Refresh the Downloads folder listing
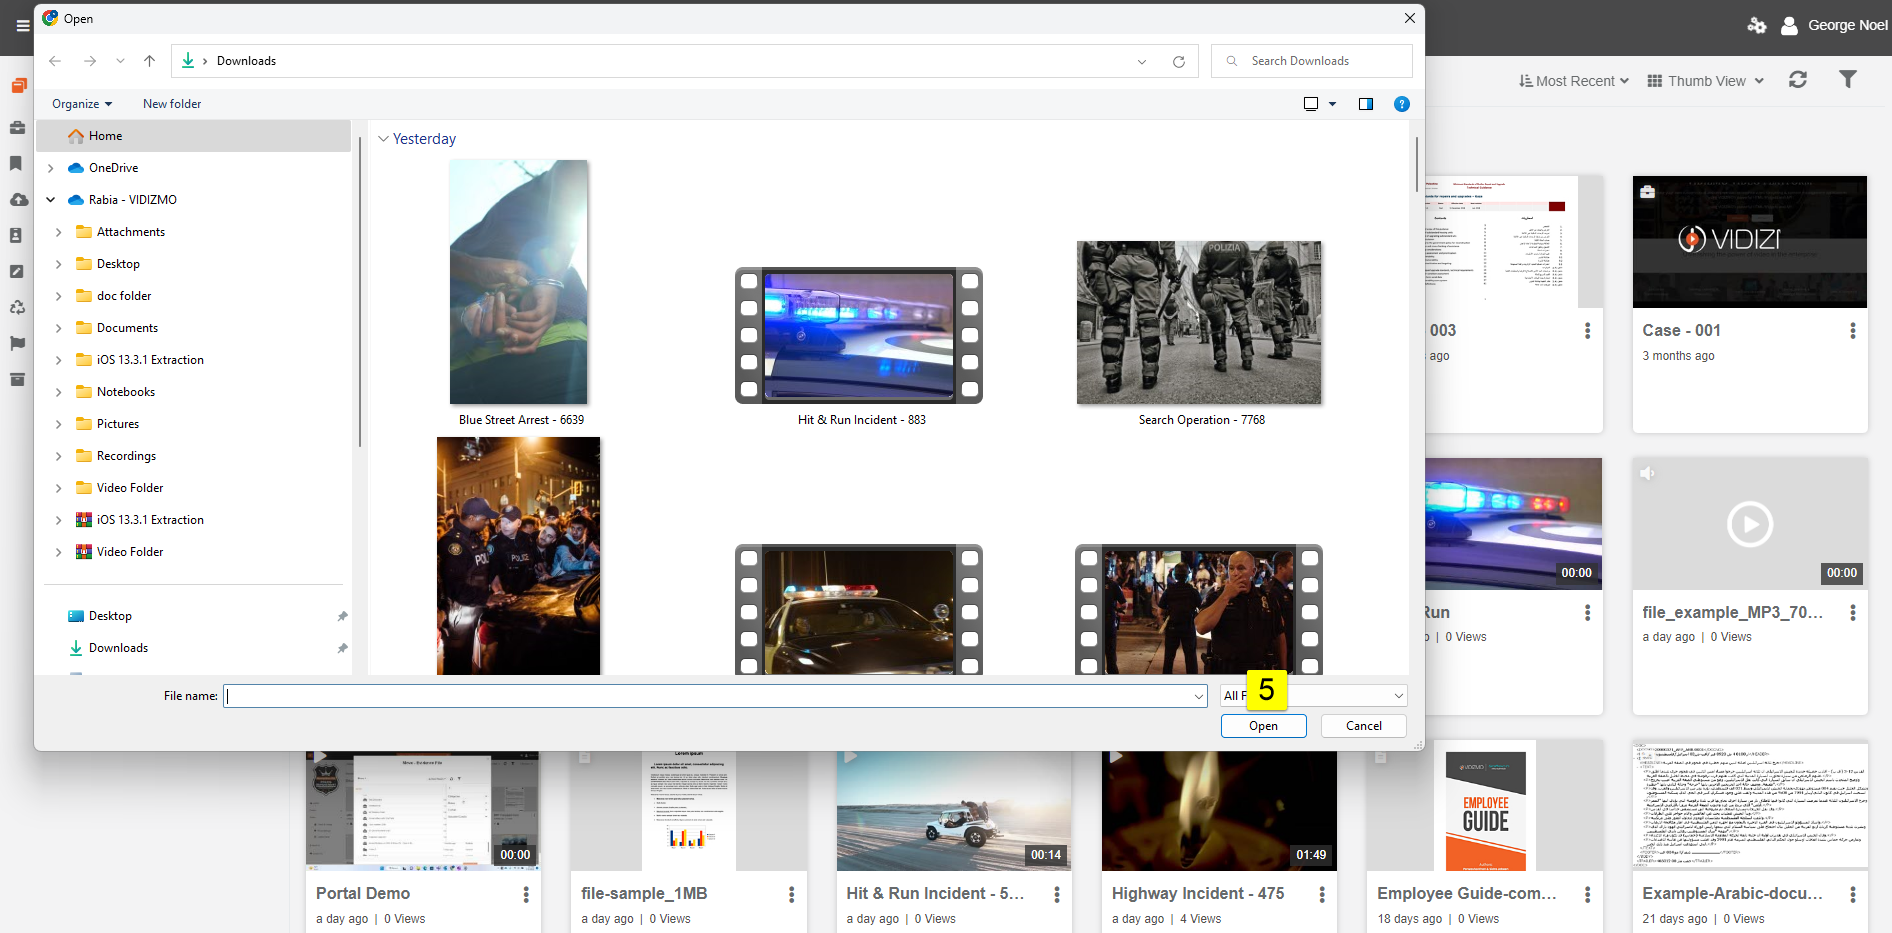Image resolution: width=1892 pixels, height=933 pixels. [1179, 61]
